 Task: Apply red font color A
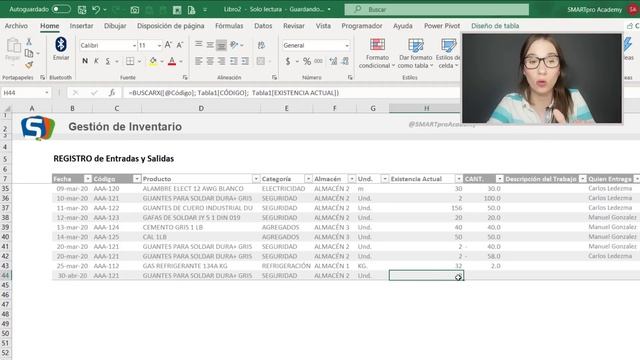(x=172, y=61)
